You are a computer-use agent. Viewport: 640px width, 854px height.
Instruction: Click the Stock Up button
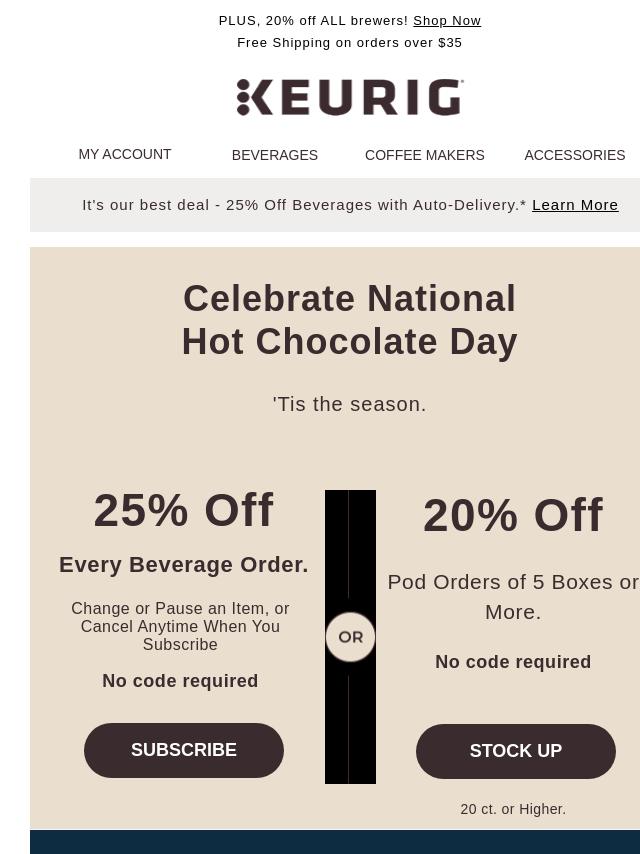[x=515, y=751]
